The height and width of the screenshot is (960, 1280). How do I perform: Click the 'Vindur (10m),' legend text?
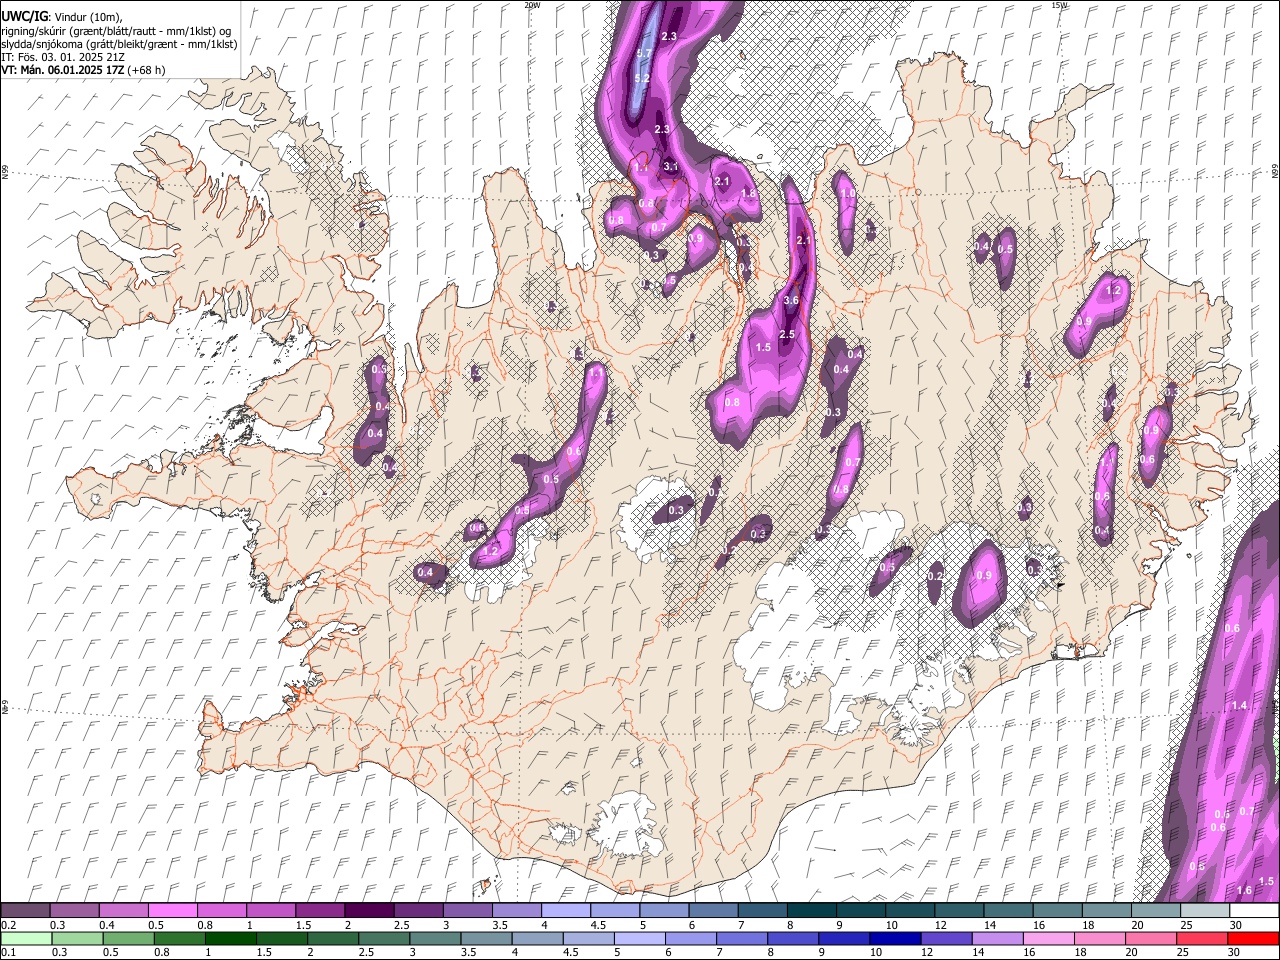coord(88,16)
